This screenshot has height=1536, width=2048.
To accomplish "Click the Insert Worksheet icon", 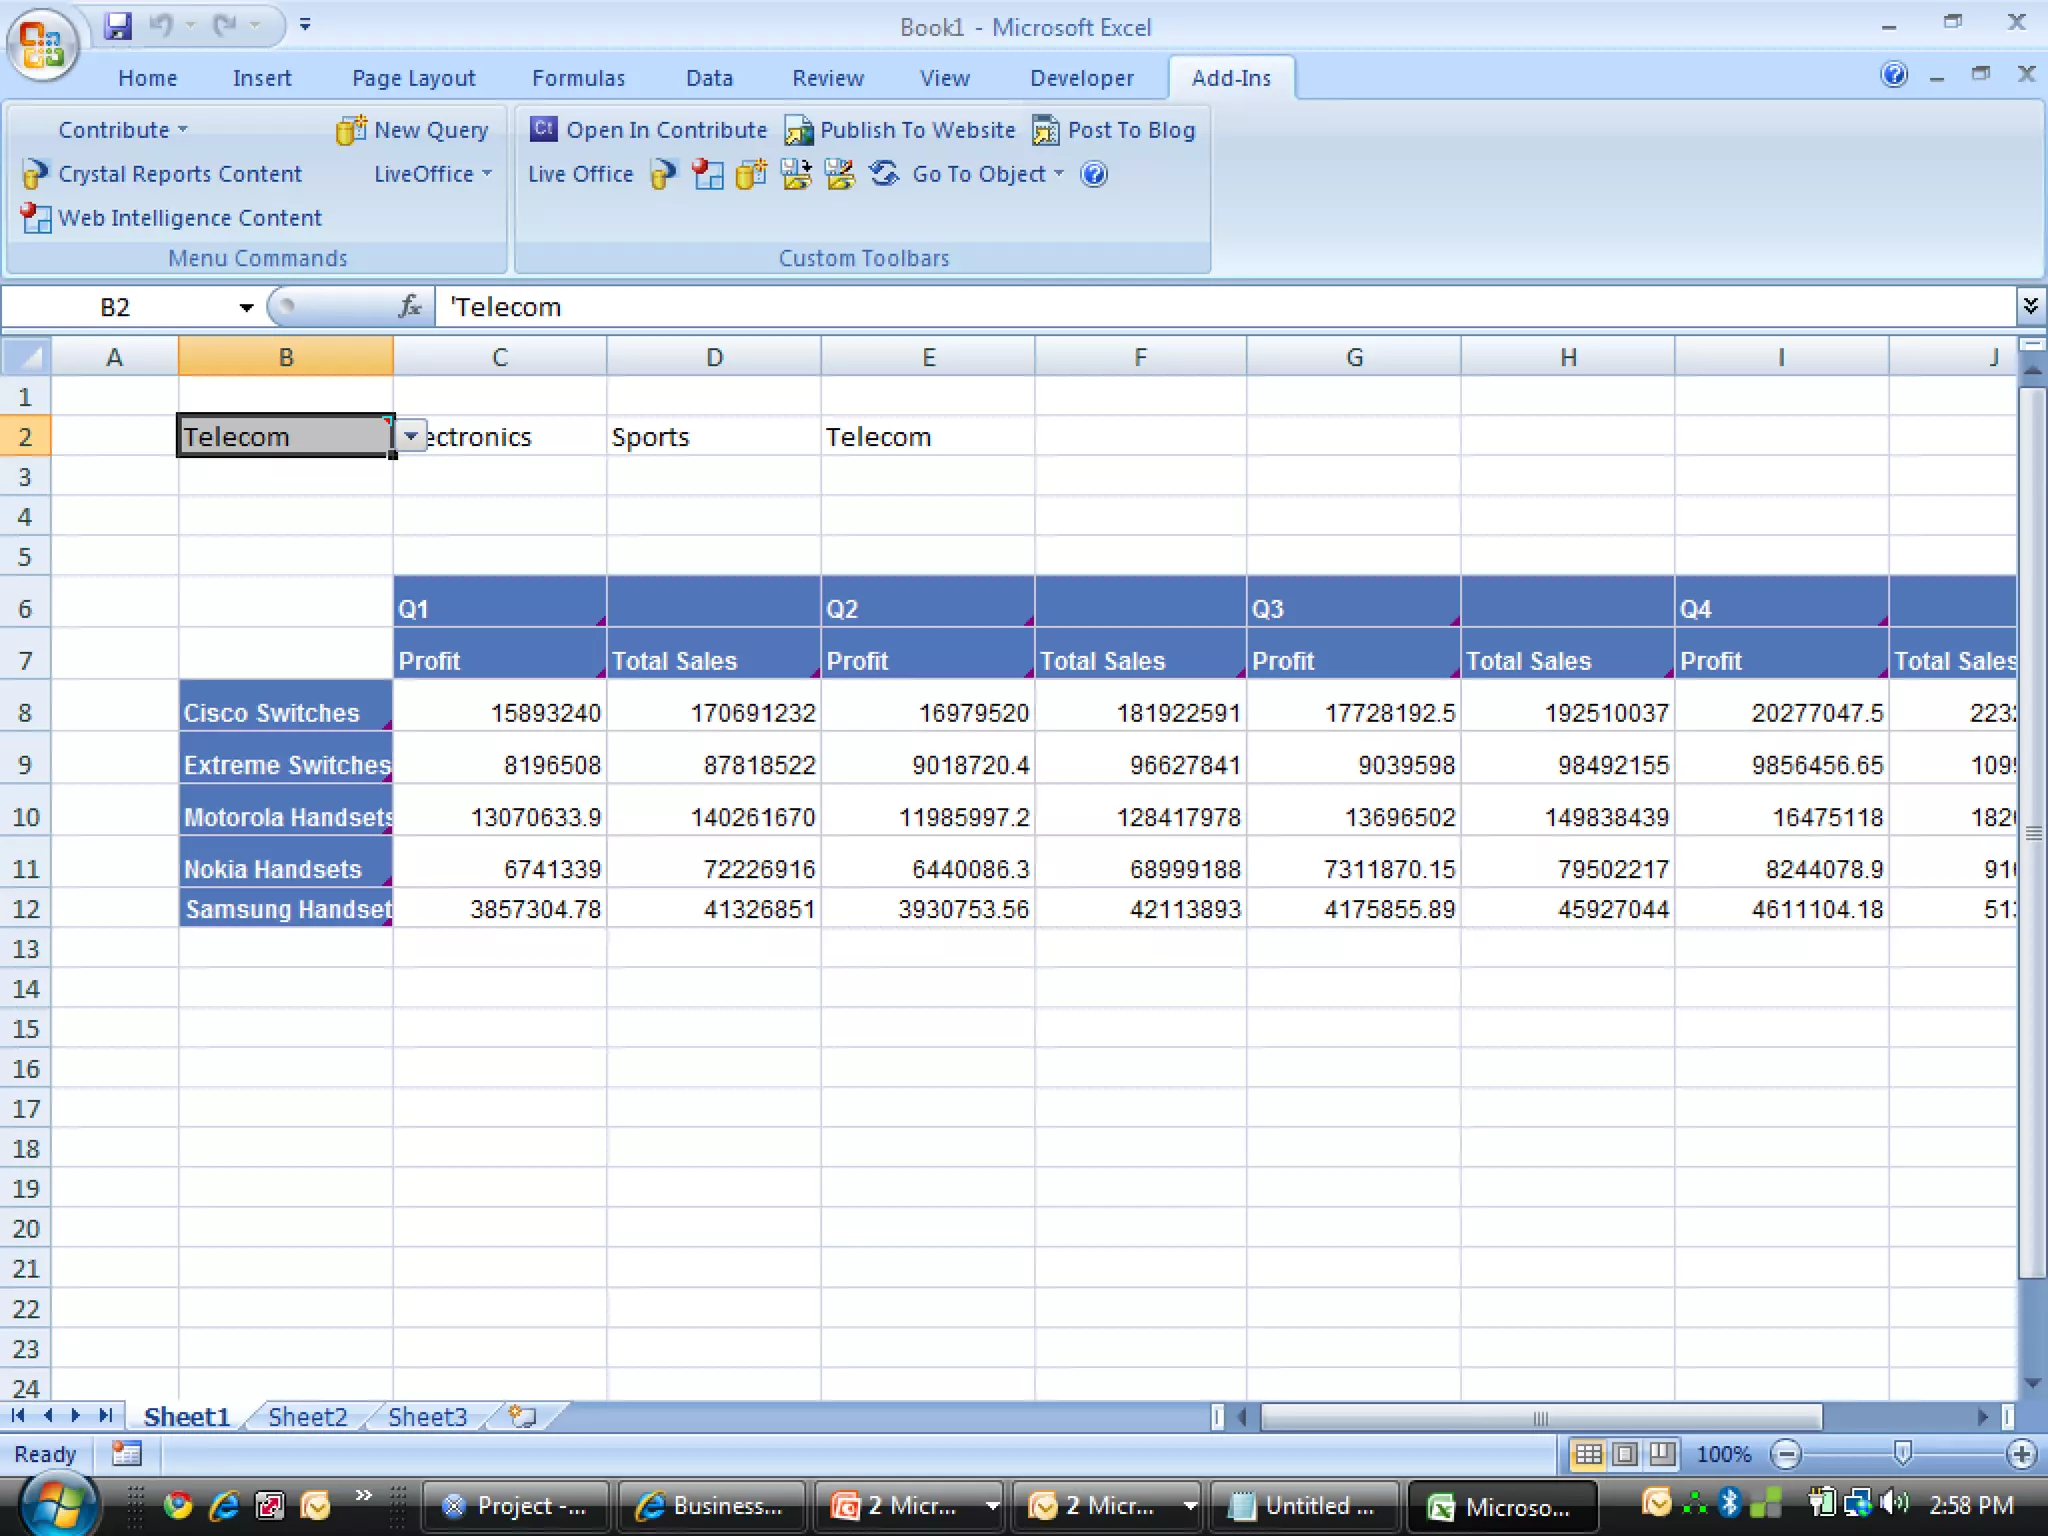I will click(522, 1416).
